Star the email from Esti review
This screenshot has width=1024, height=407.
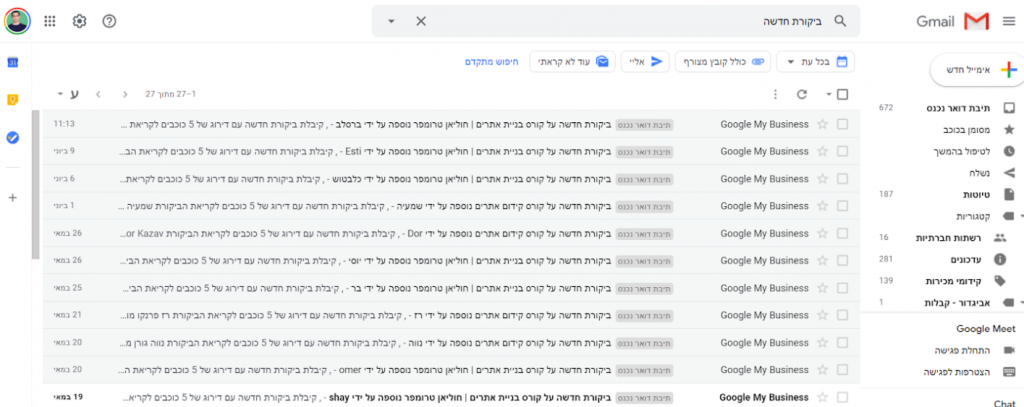coord(822,151)
